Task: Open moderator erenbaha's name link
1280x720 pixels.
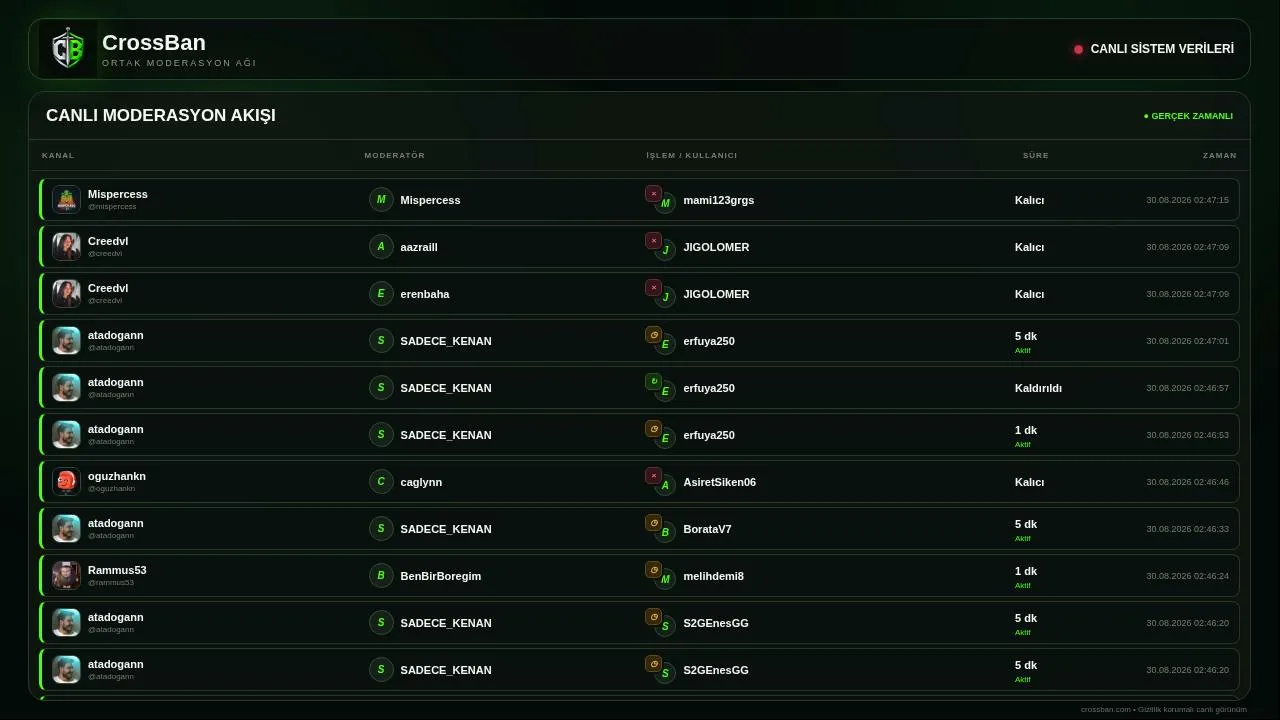Action: click(x=425, y=294)
